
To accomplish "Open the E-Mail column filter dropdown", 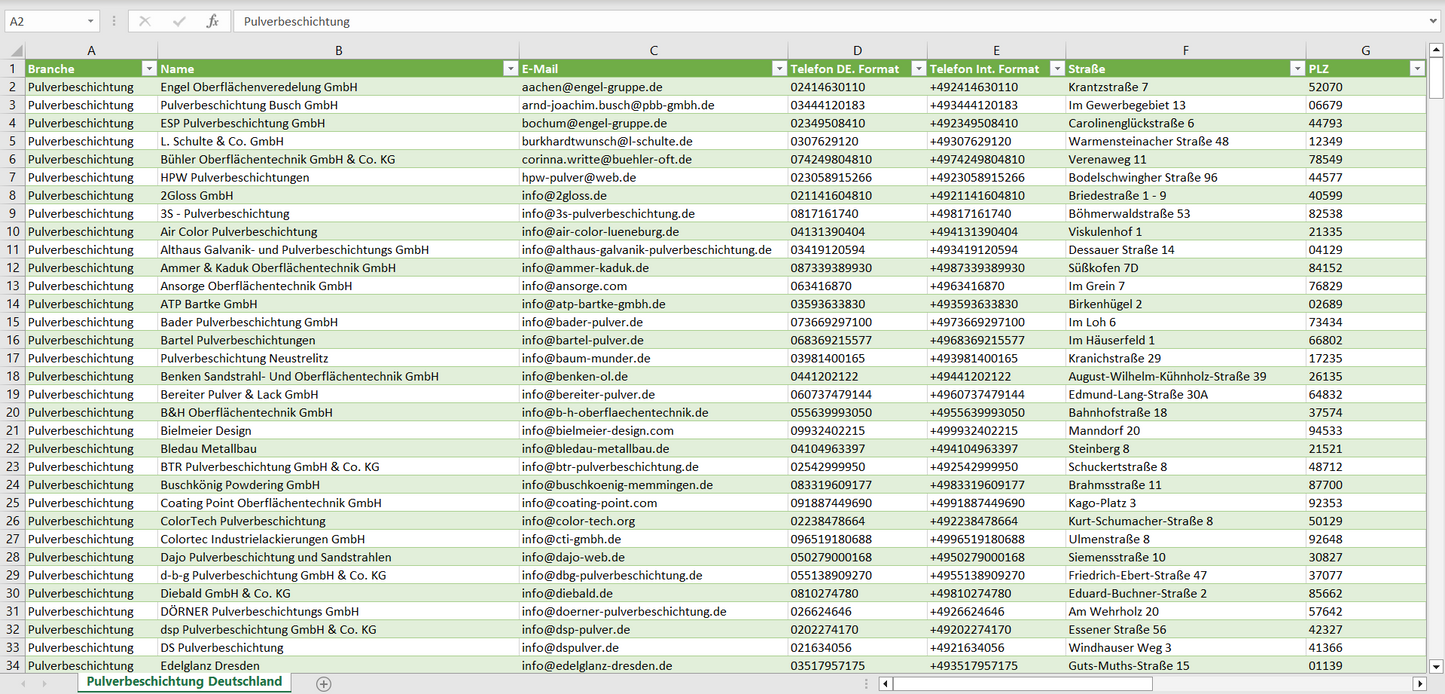I will [x=779, y=69].
